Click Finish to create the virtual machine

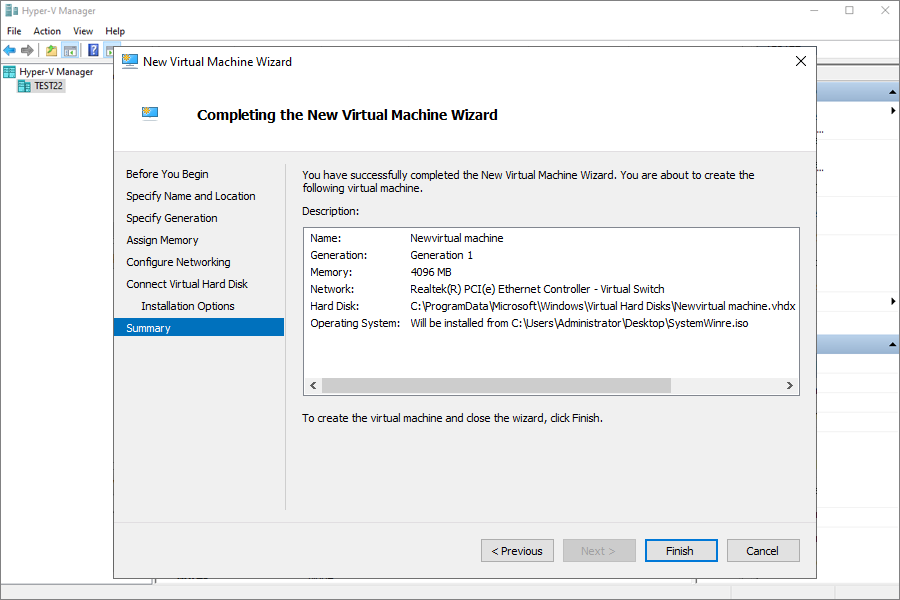tap(681, 551)
